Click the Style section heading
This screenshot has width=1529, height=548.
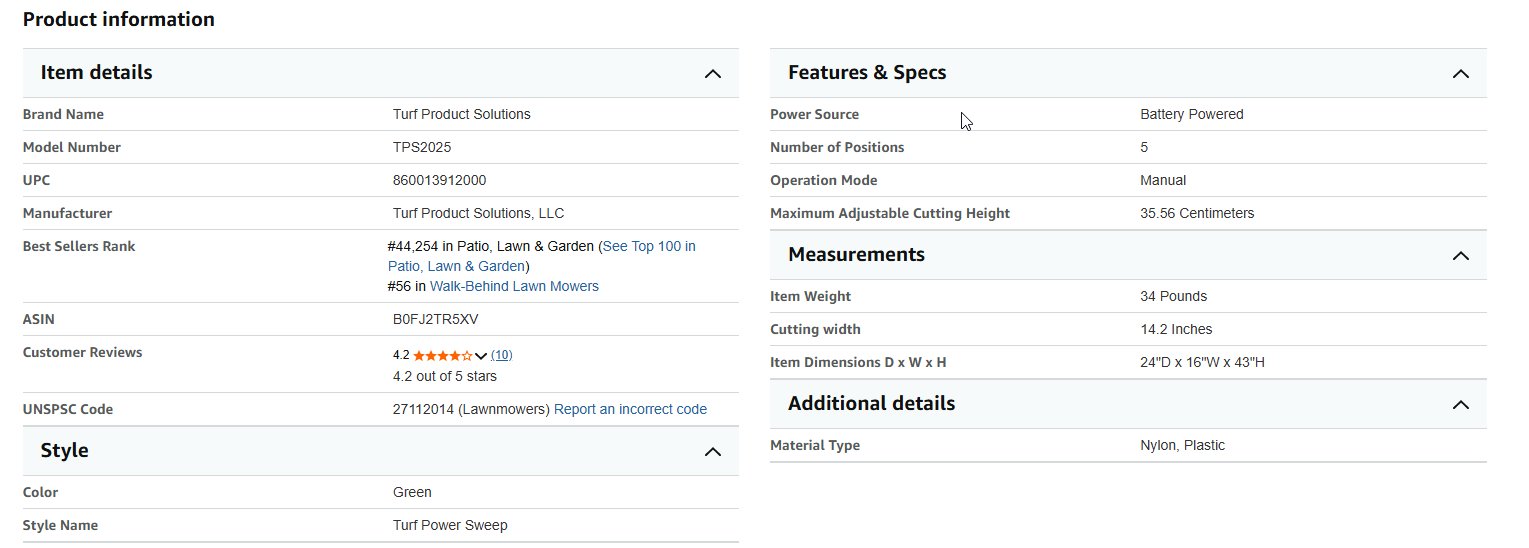coord(64,451)
